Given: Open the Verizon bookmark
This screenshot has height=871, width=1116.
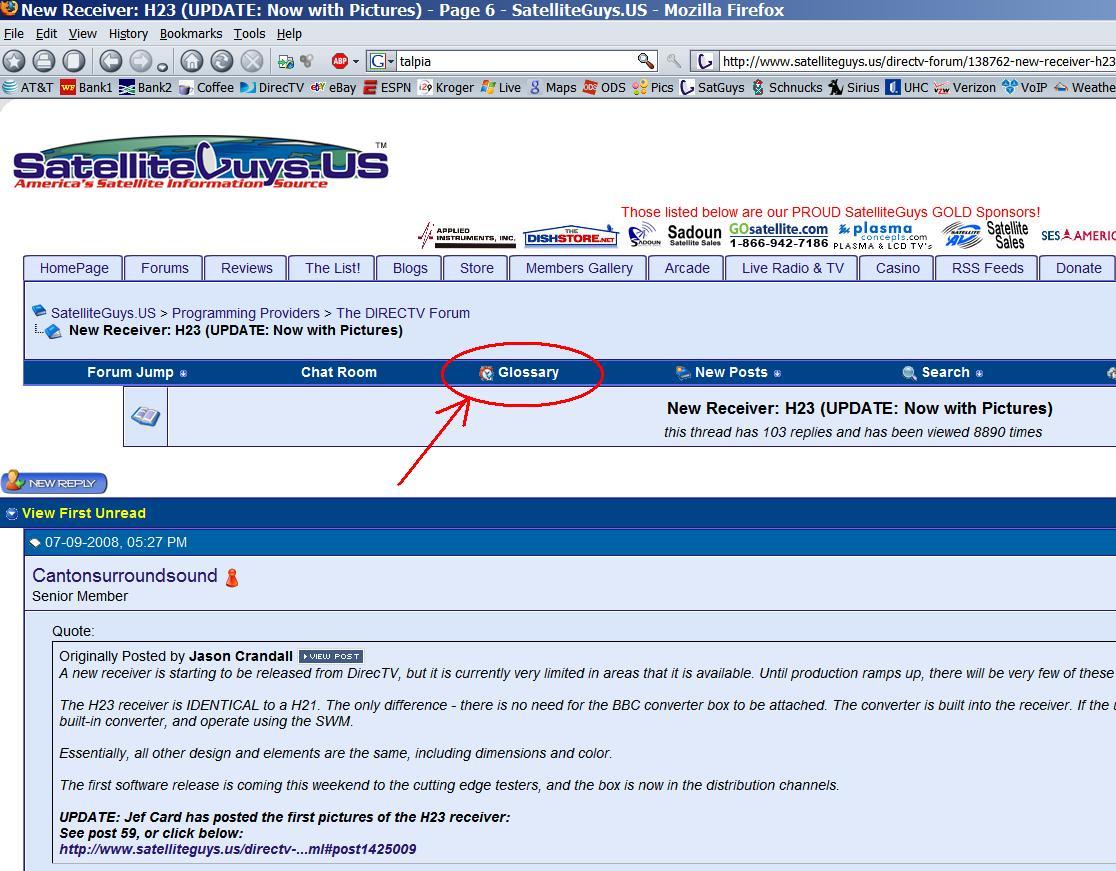Looking at the screenshot, I should pos(965,88).
